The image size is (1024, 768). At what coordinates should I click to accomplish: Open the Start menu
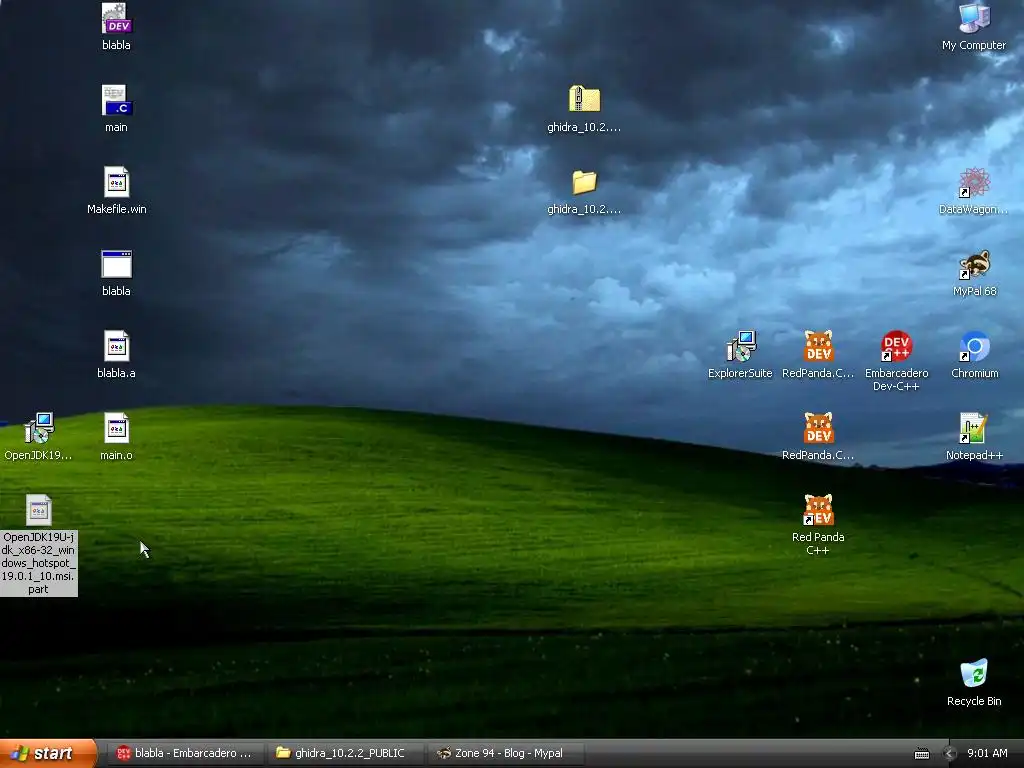(x=48, y=753)
